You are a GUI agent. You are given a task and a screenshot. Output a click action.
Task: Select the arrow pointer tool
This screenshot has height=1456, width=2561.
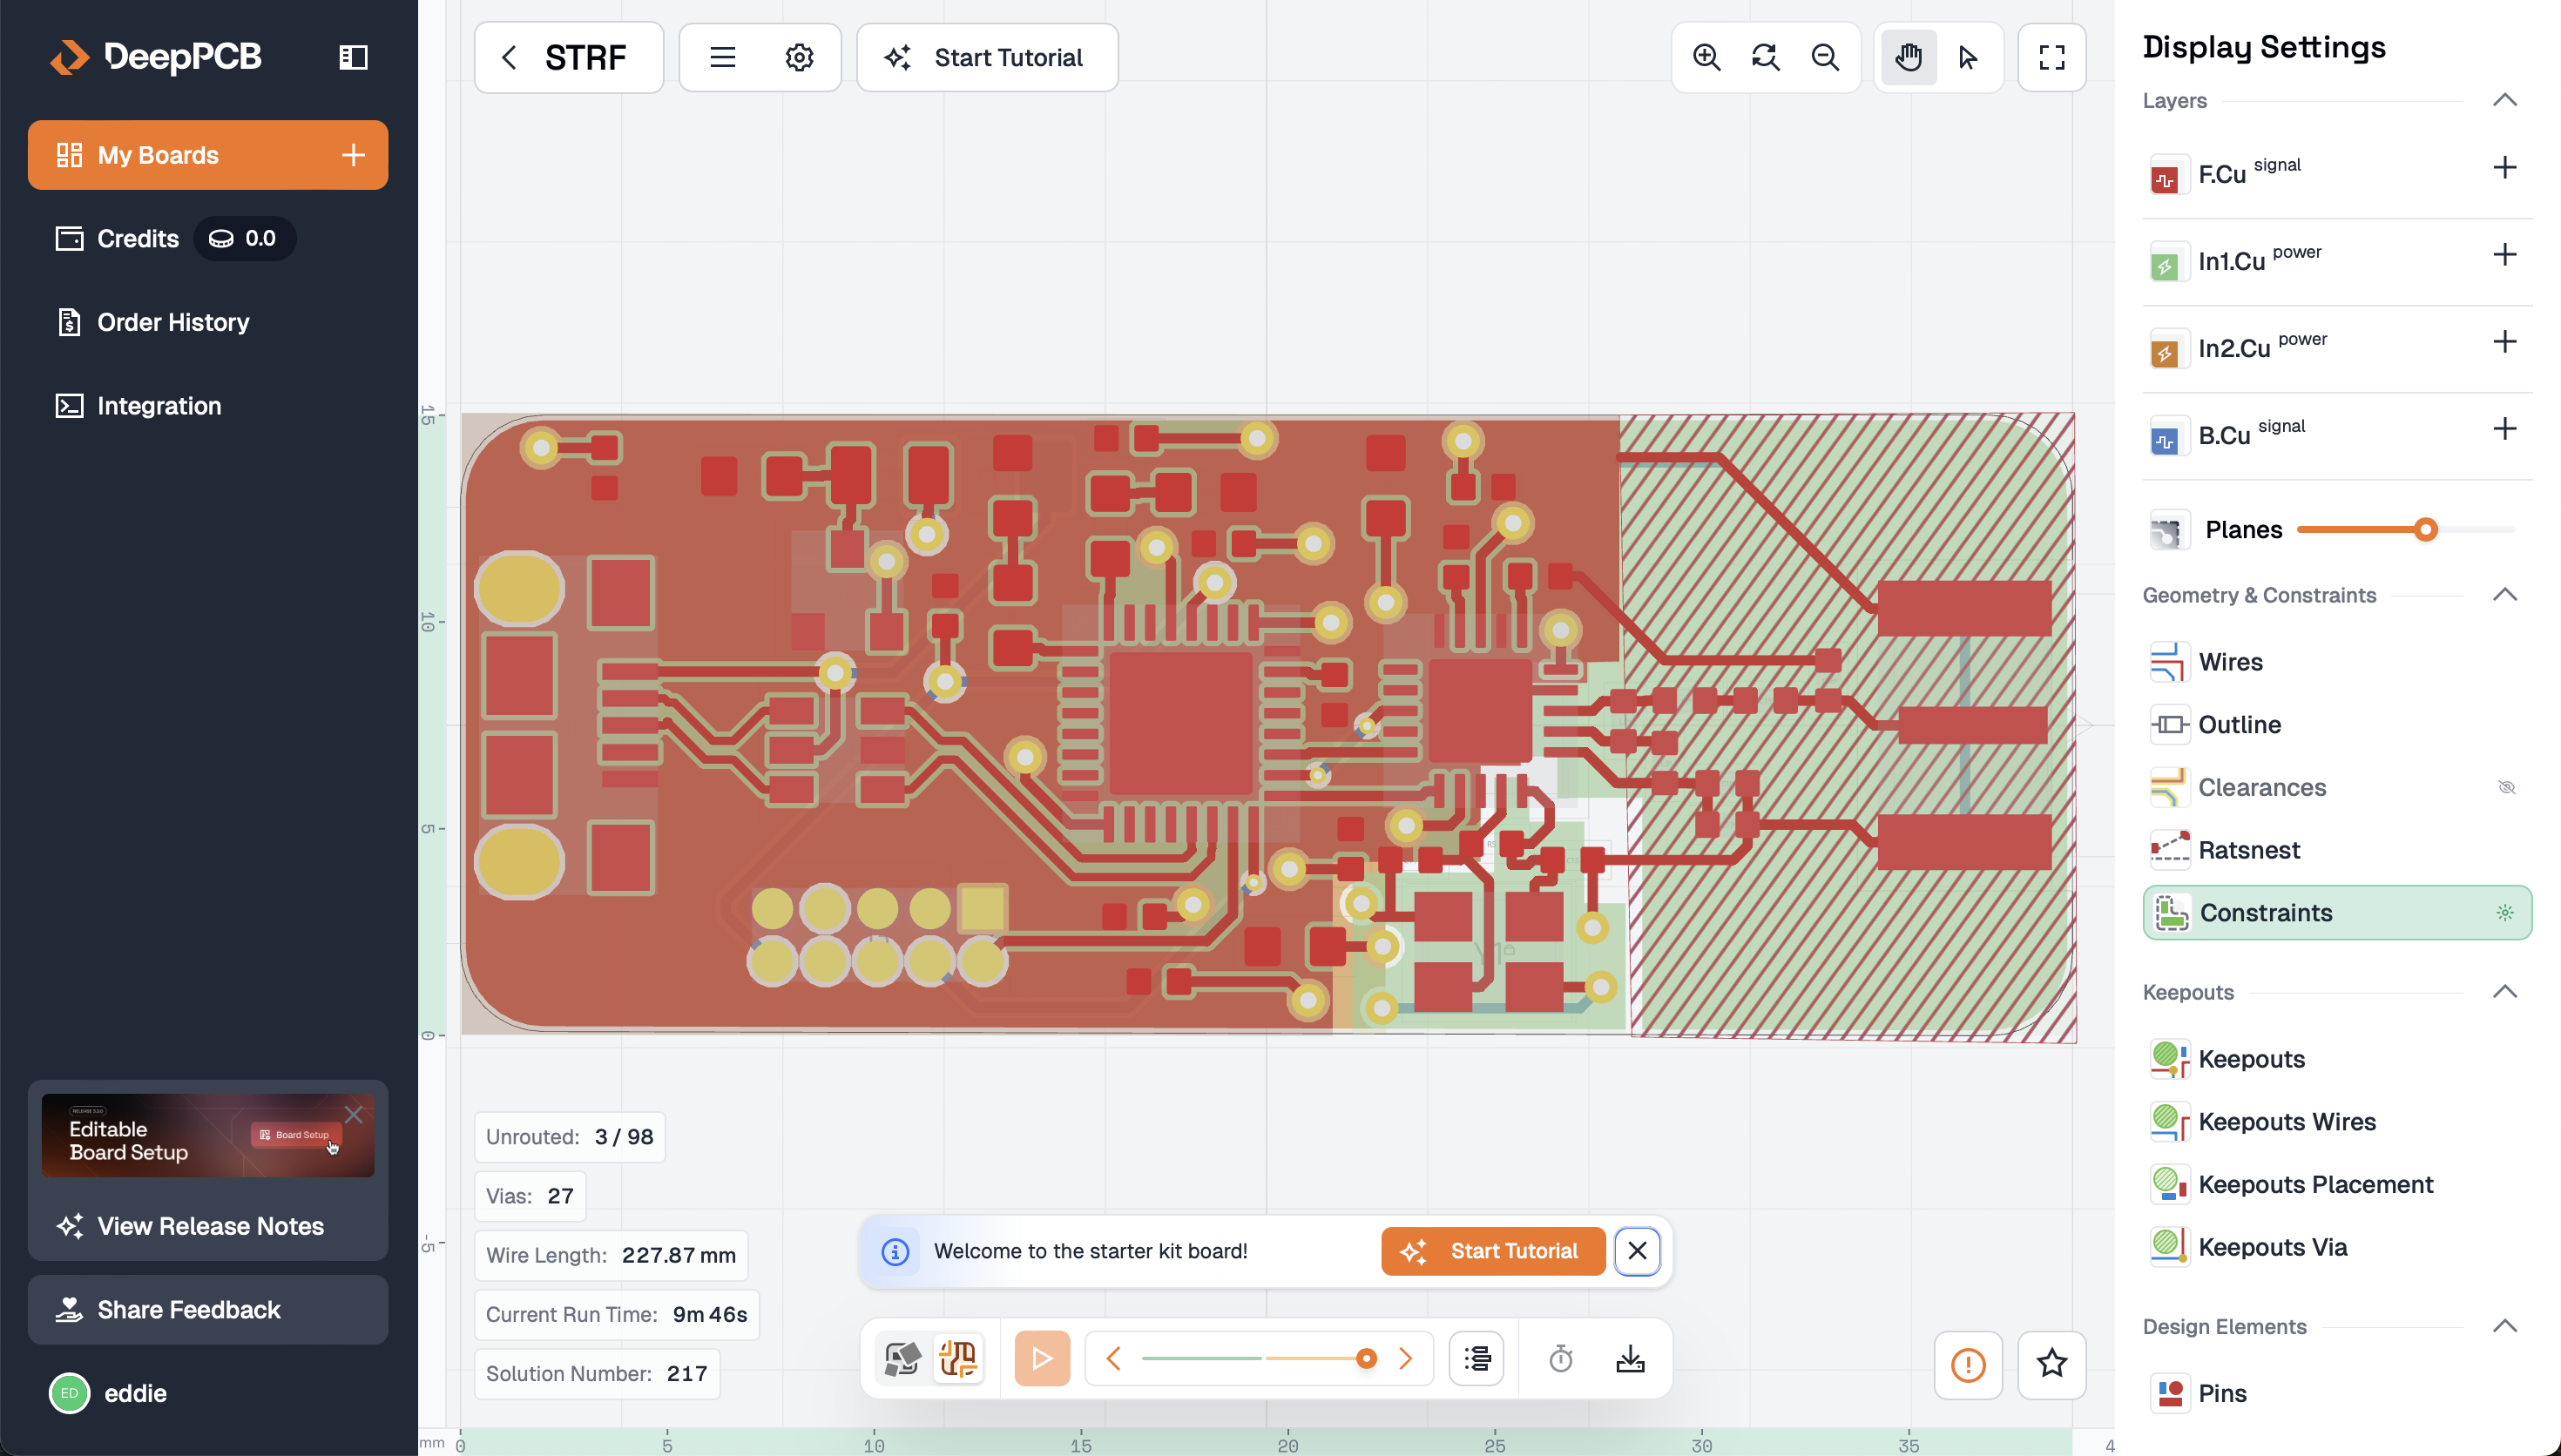click(1968, 57)
